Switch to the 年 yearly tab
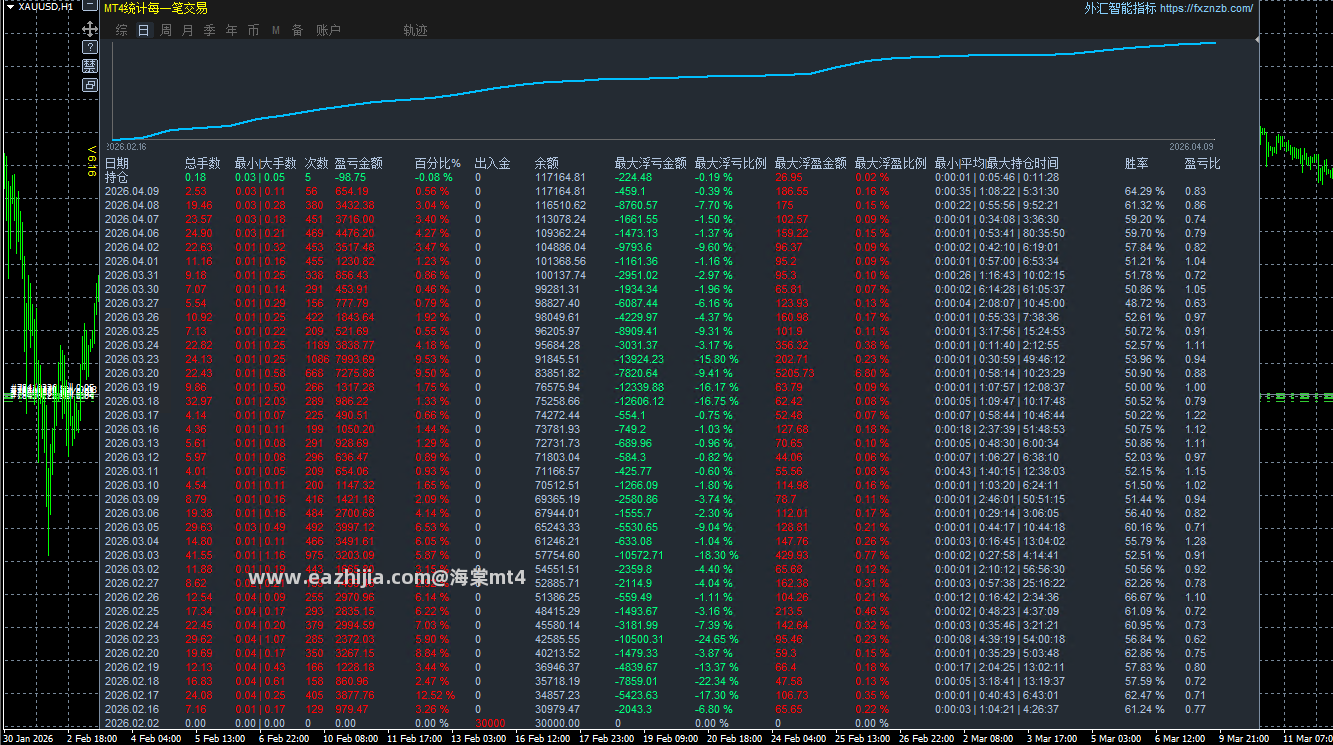This screenshot has height=745, width=1333. click(x=231, y=31)
